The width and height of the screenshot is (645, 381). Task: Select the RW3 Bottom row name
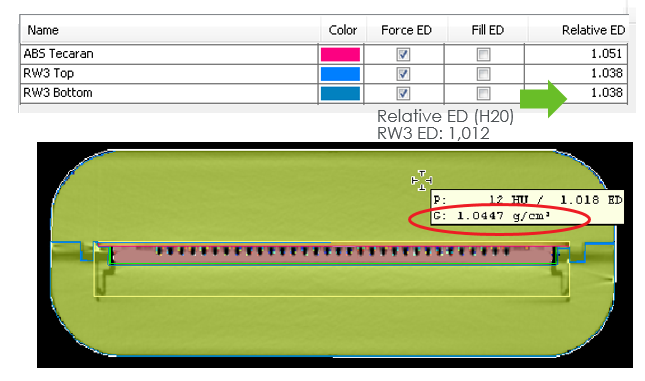pos(58,93)
